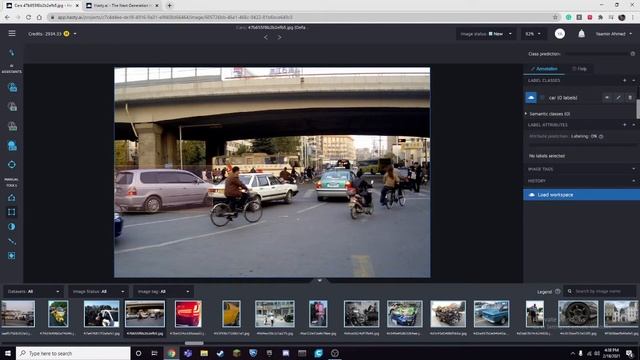Toggle visibility of car class labels

click(x=607, y=98)
